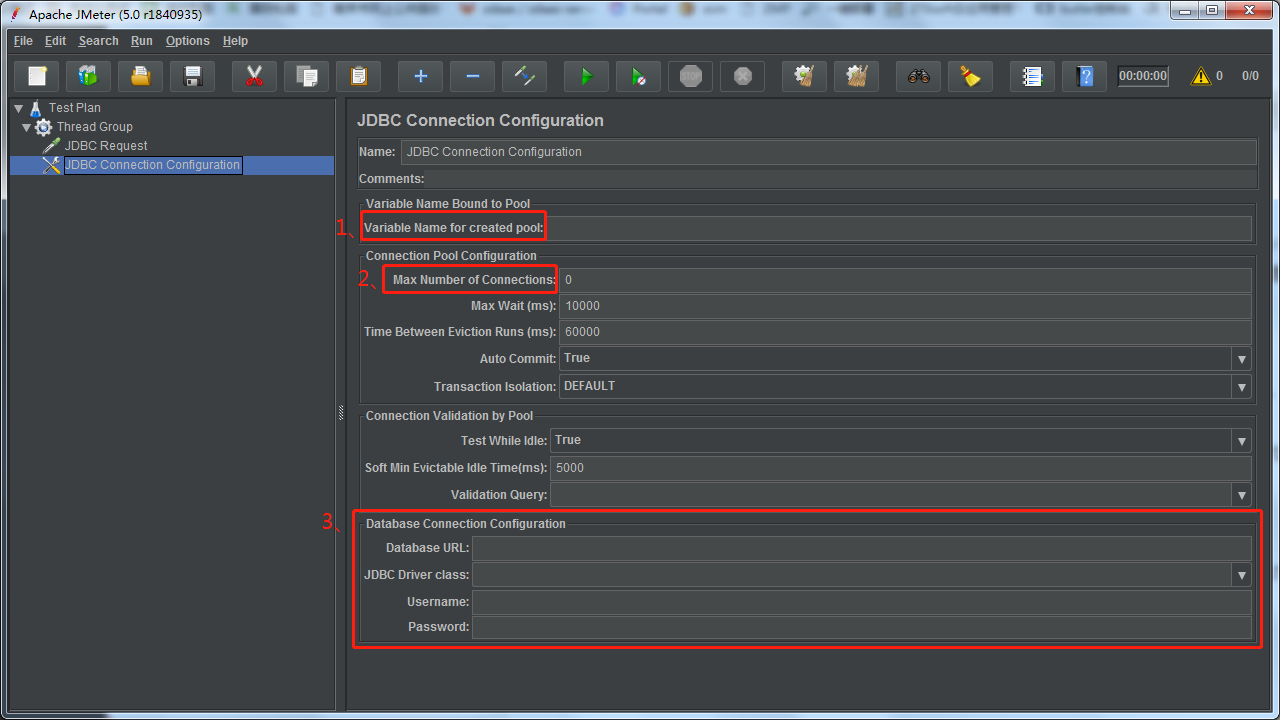
Task: Click the JDBC Connection Configuration panel title
Action: click(x=480, y=120)
